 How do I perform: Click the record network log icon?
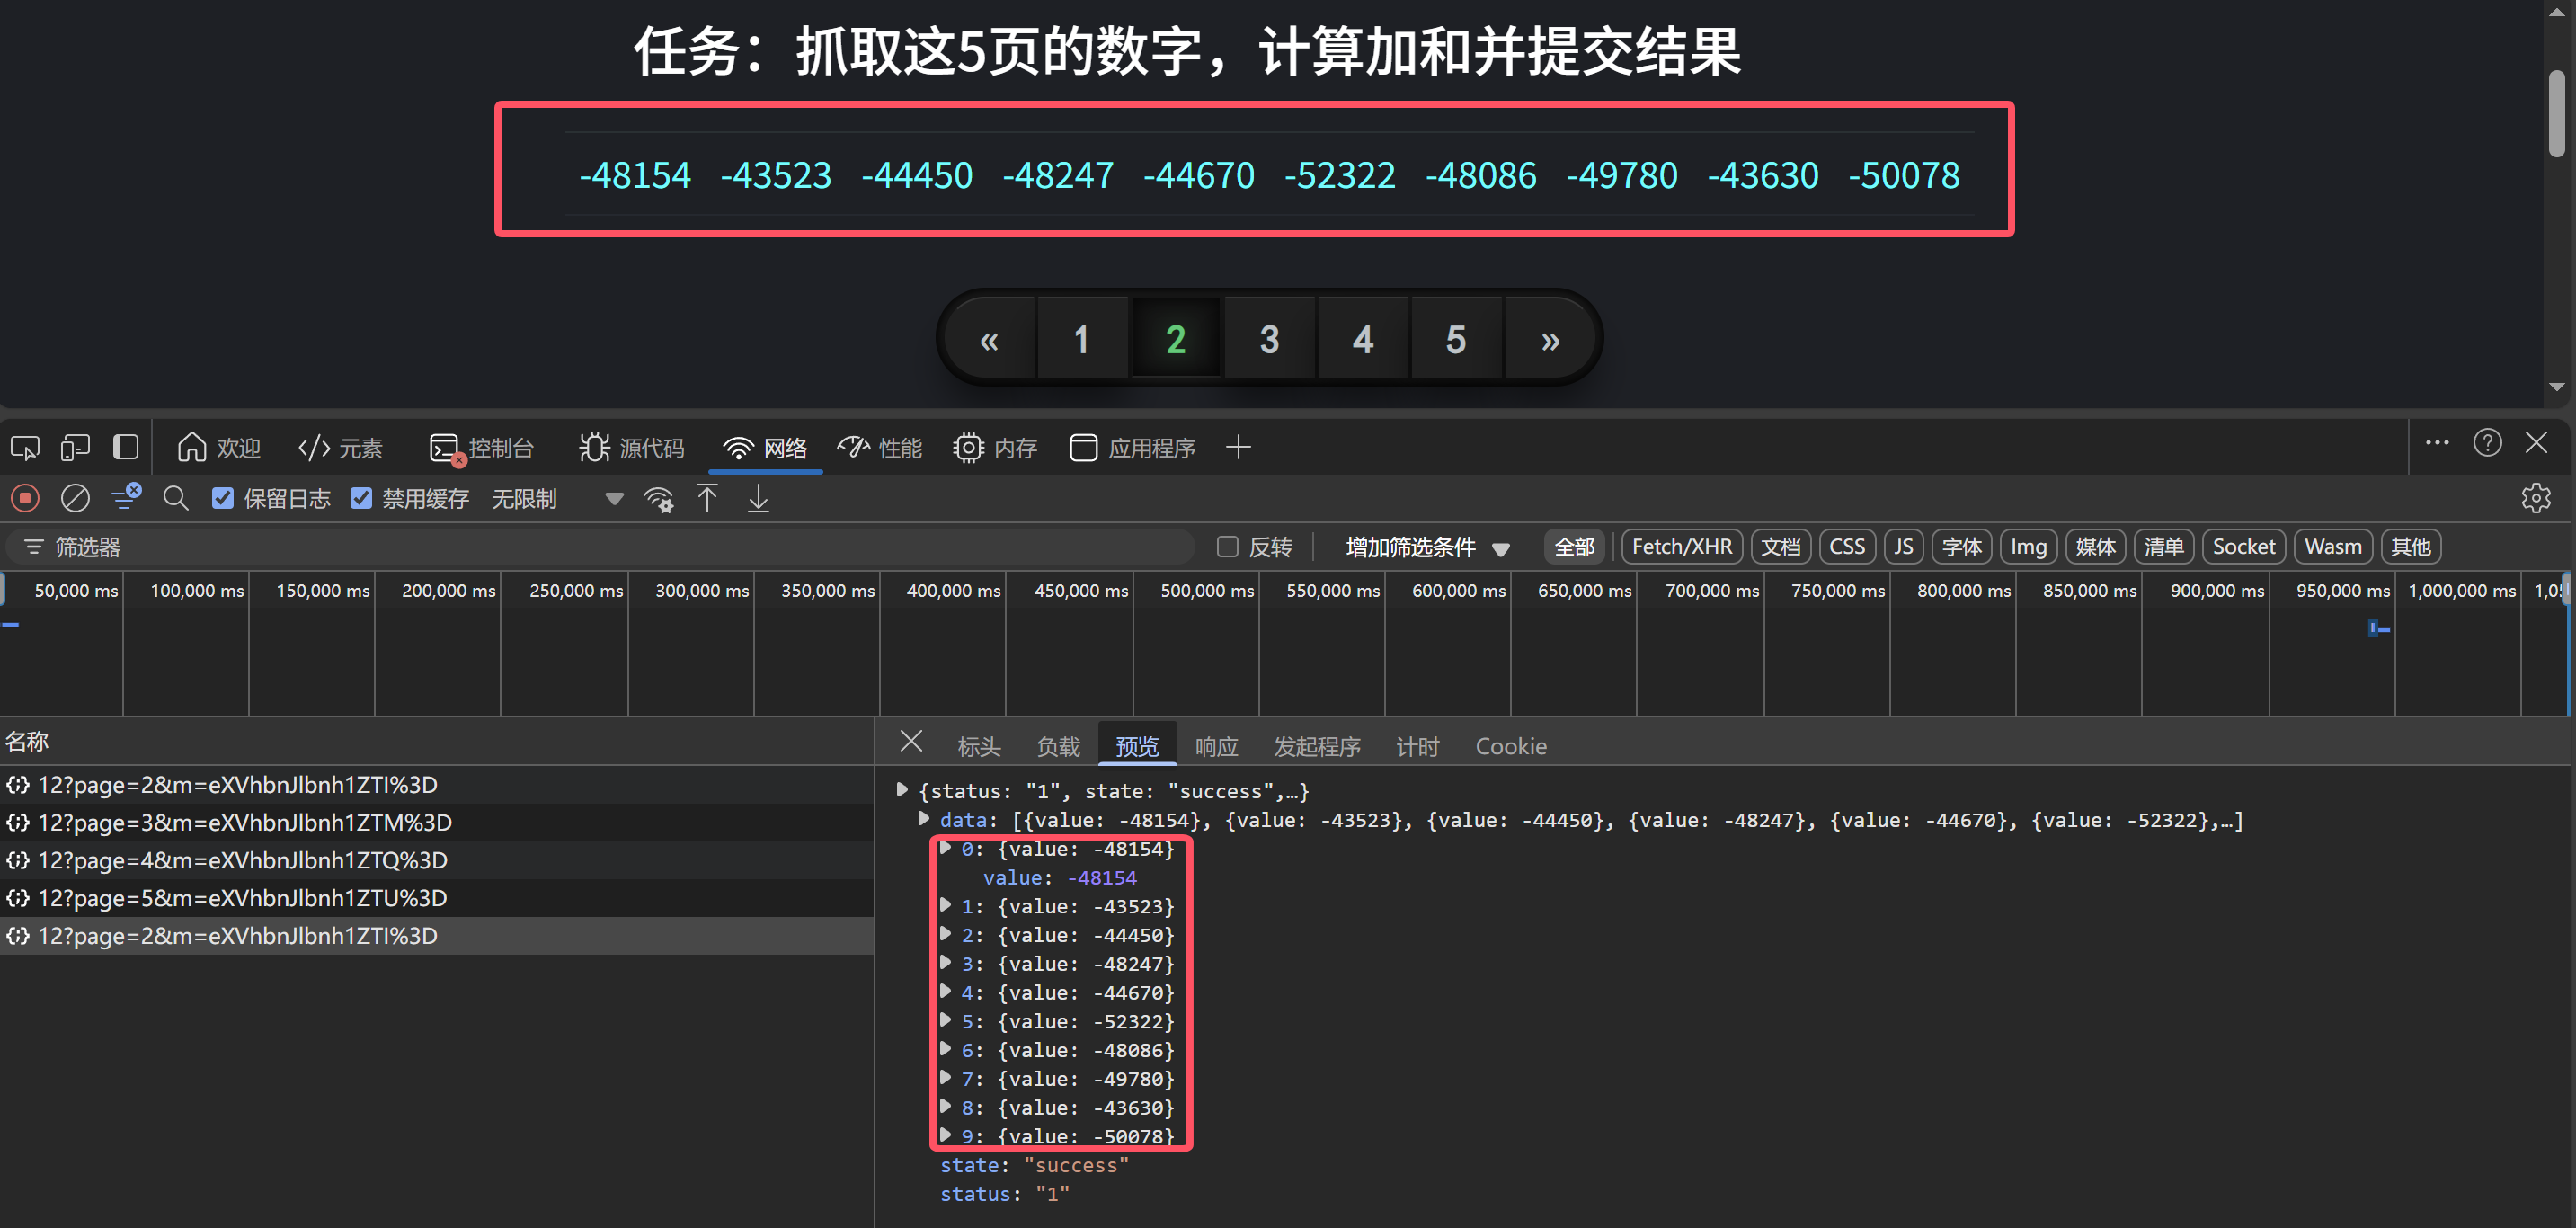coord(25,498)
